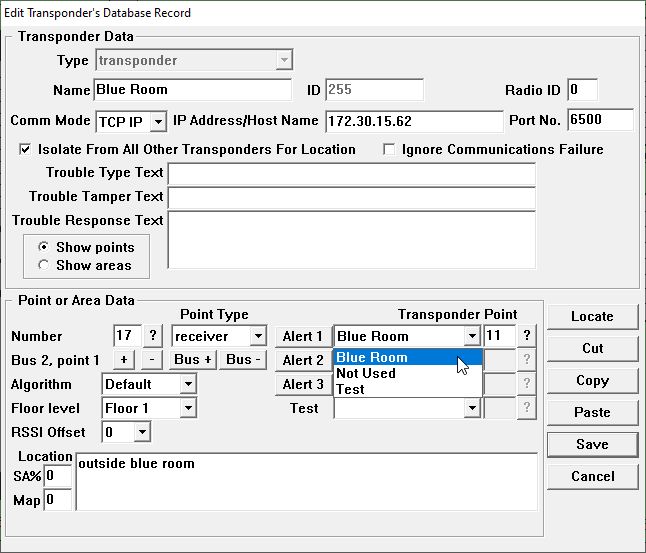Click the IP Address/Host Name field
Screen dimensions: 646x553
(x=414, y=121)
